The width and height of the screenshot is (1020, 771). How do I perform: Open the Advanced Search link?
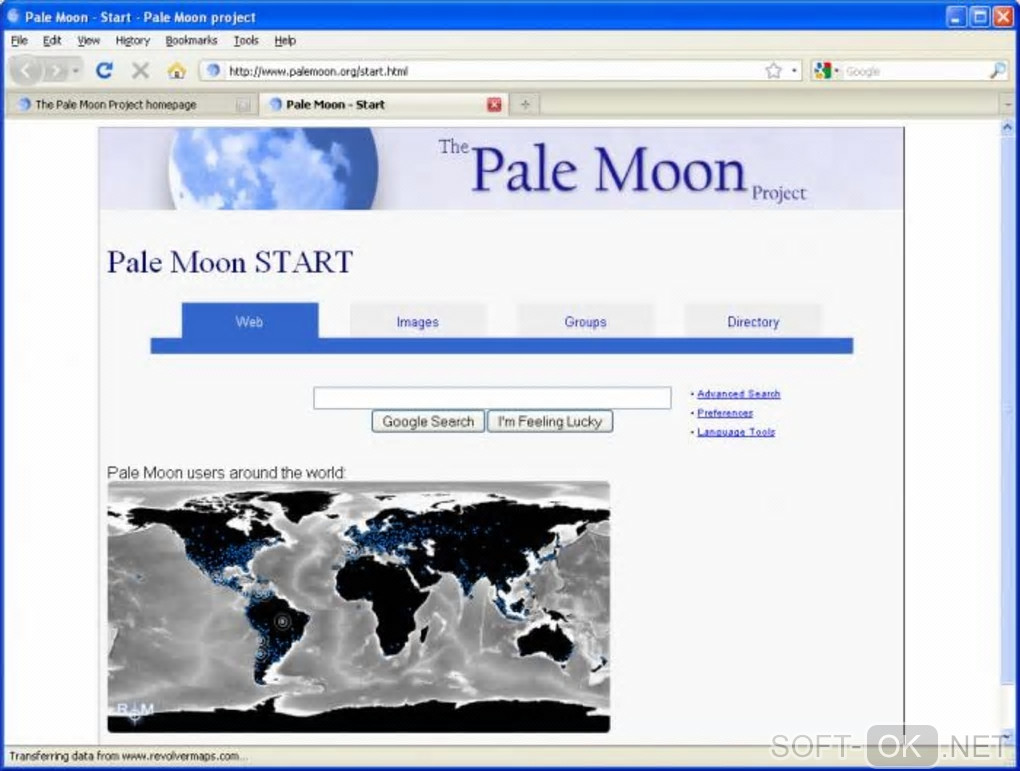[738, 394]
